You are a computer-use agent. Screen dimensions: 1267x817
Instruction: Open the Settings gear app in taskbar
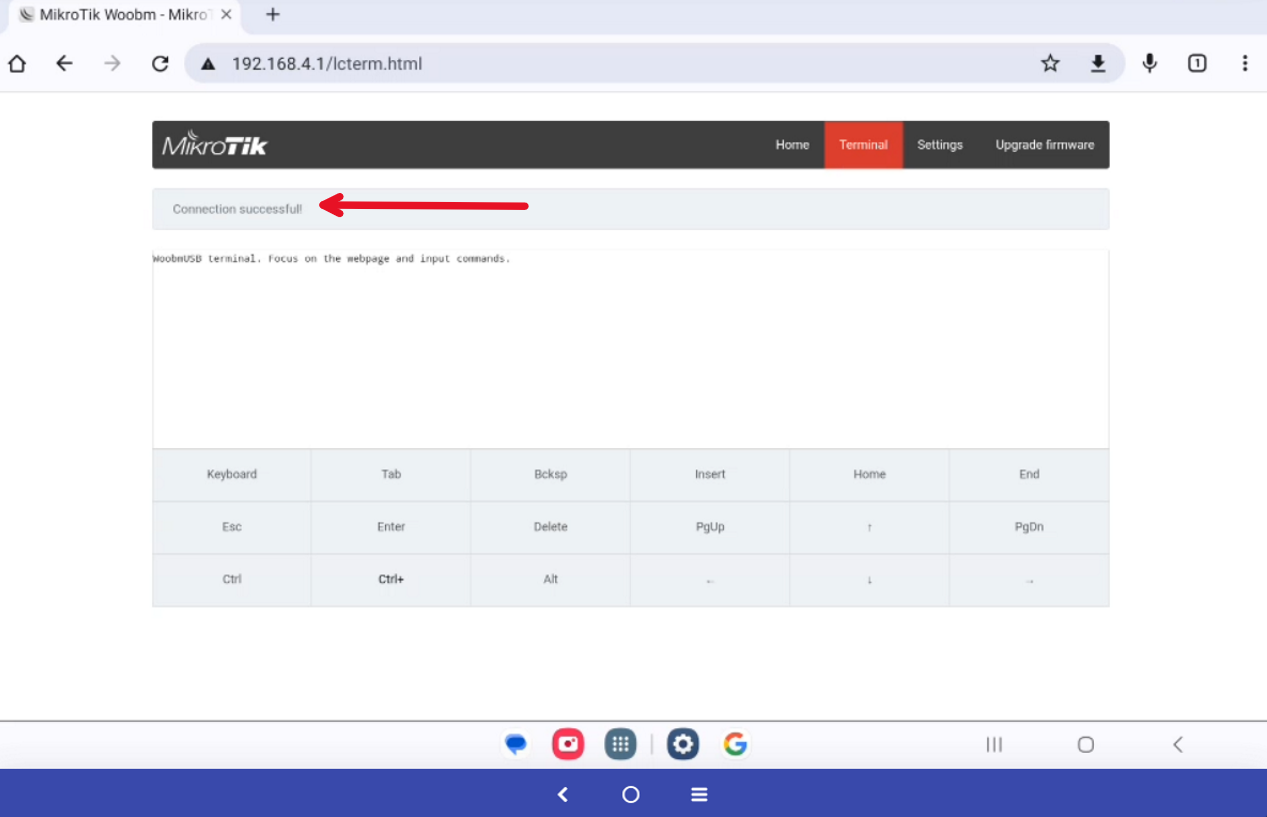point(683,744)
